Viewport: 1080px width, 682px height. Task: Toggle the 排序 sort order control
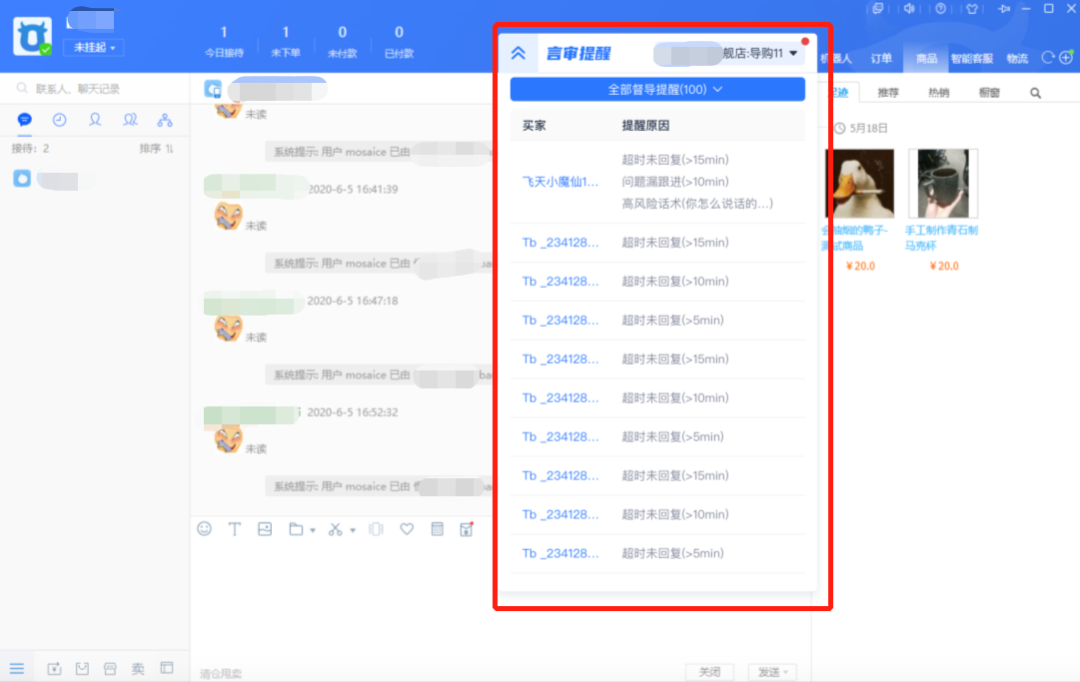(x=156, y=148)
